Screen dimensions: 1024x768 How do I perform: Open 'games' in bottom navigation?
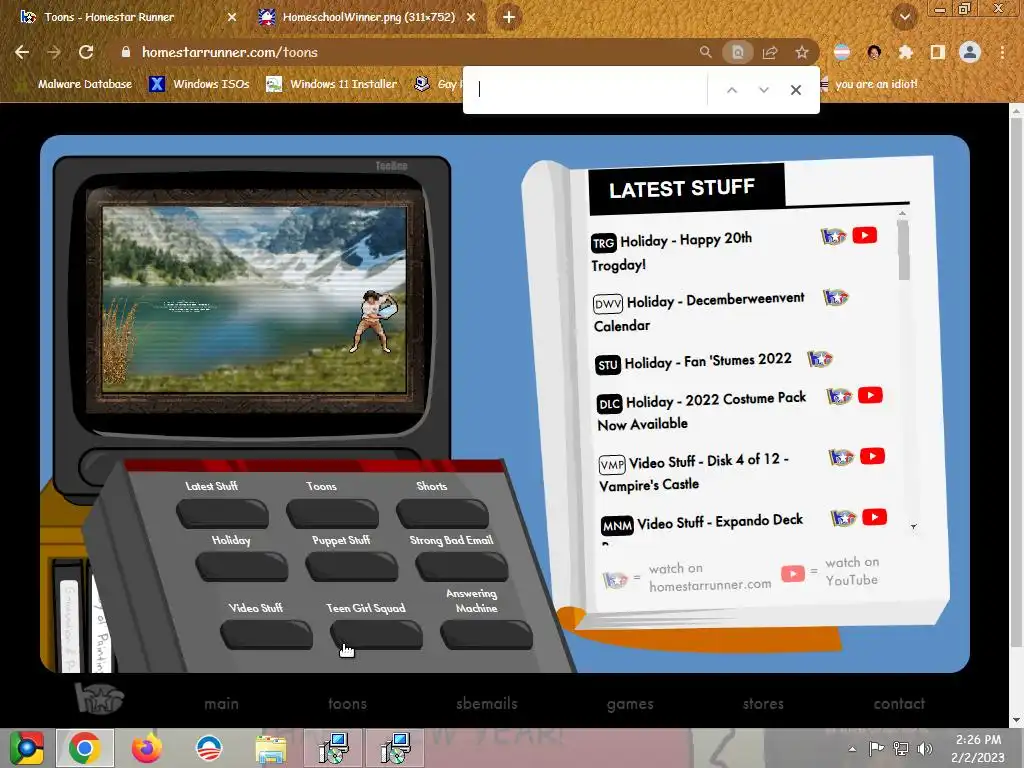tap(630, 703)
